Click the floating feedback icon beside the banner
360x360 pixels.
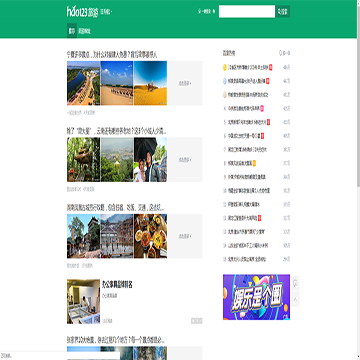(x=295, y=283)
